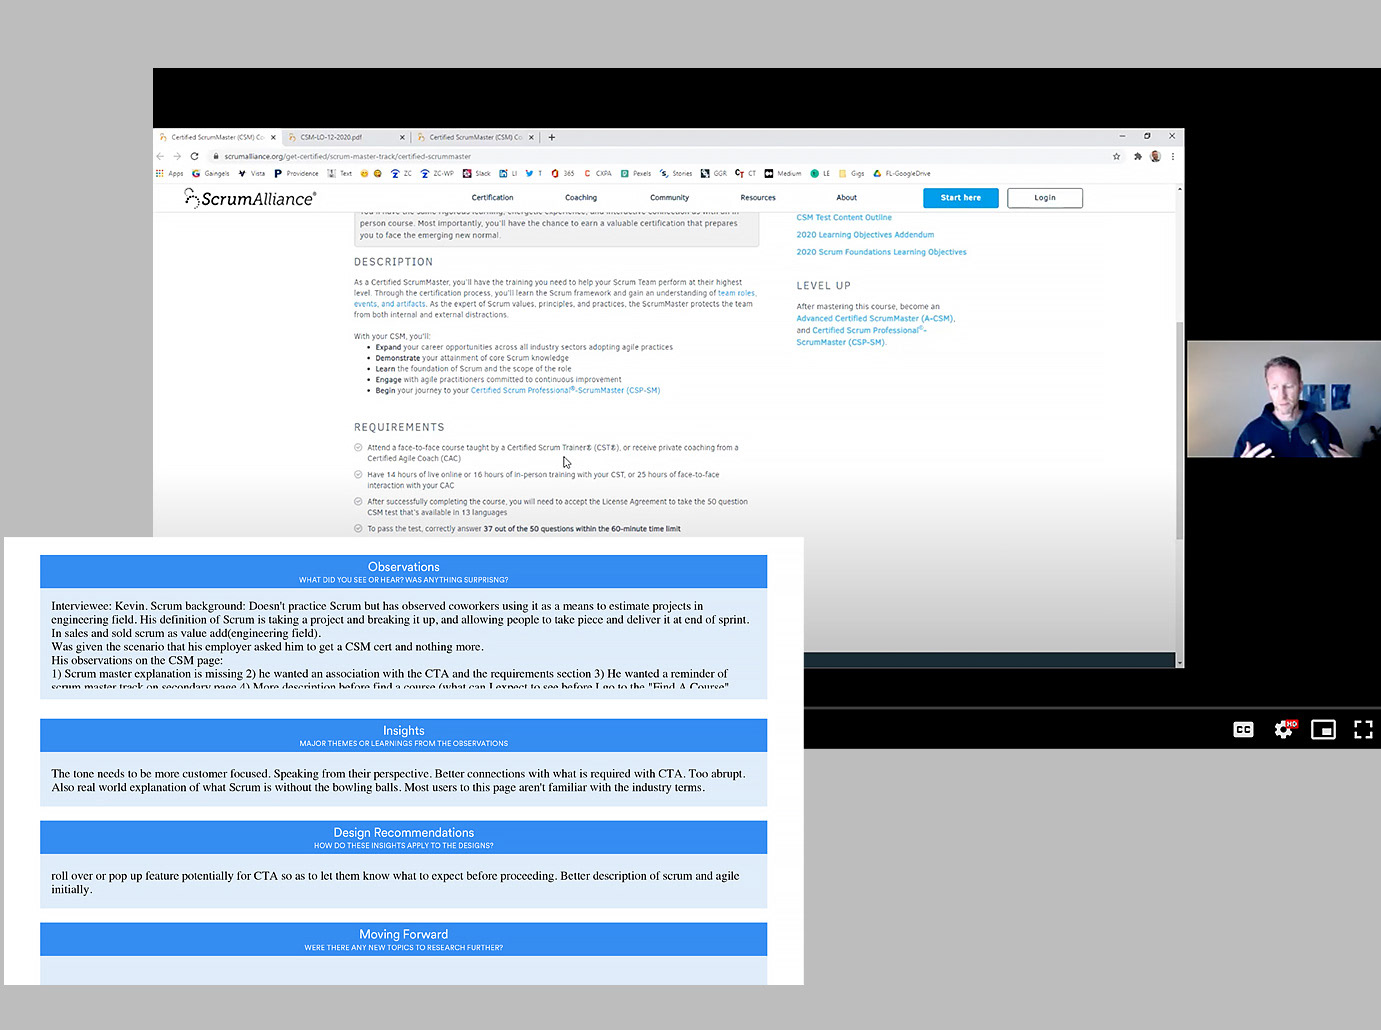Screen dimensions: 1381x1030
Task: Open a new browser tab with plus
Action: tap(552, 137)
